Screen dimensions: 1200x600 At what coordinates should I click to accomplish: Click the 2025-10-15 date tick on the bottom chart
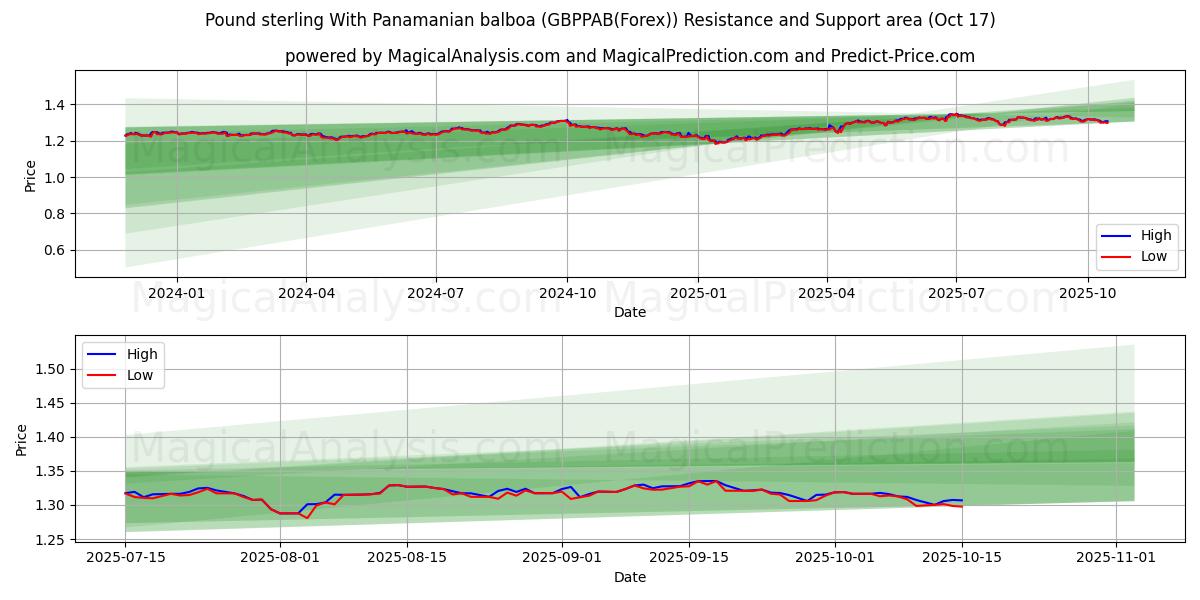point(962,557)
